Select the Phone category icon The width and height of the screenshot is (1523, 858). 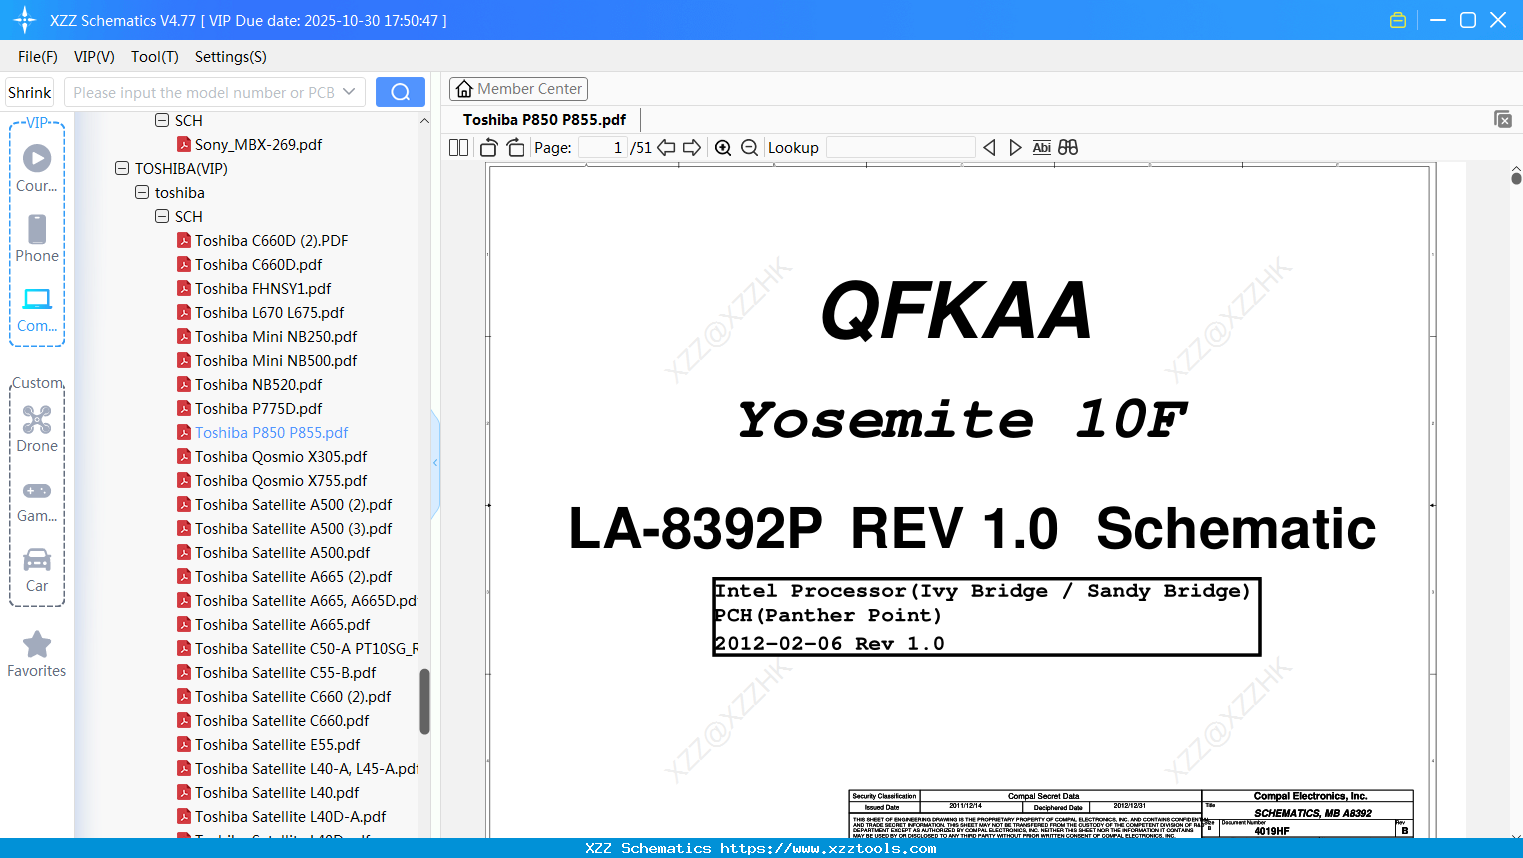point(37,238)
